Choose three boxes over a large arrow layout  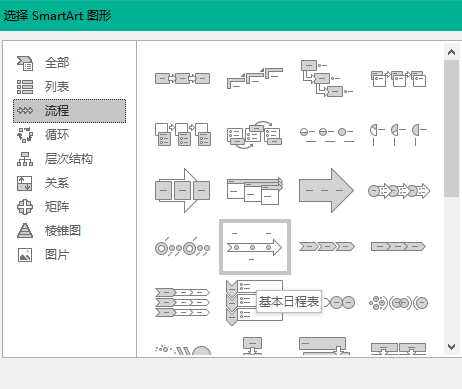[x=183, y=190]
